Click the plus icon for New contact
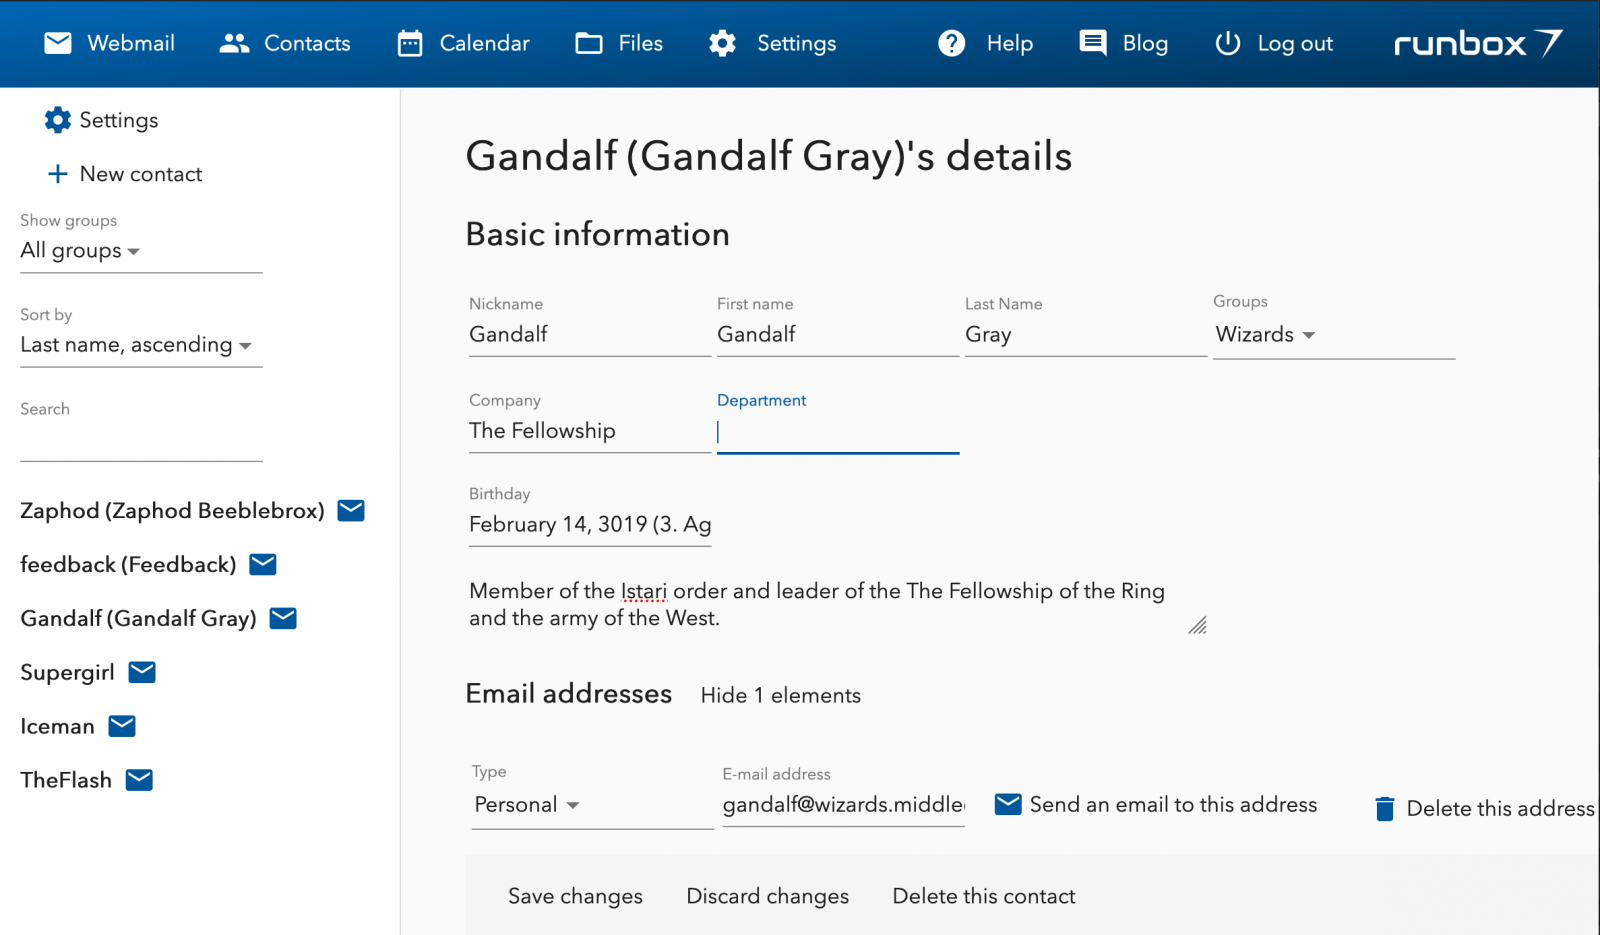 (58, 174)
